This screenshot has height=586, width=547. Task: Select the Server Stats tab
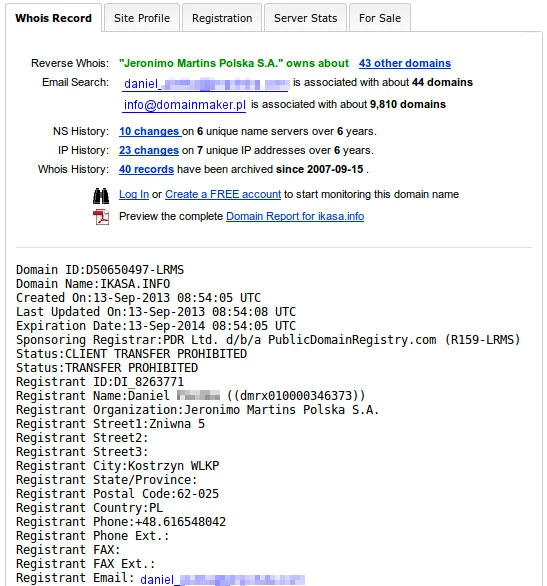point(306,18)
